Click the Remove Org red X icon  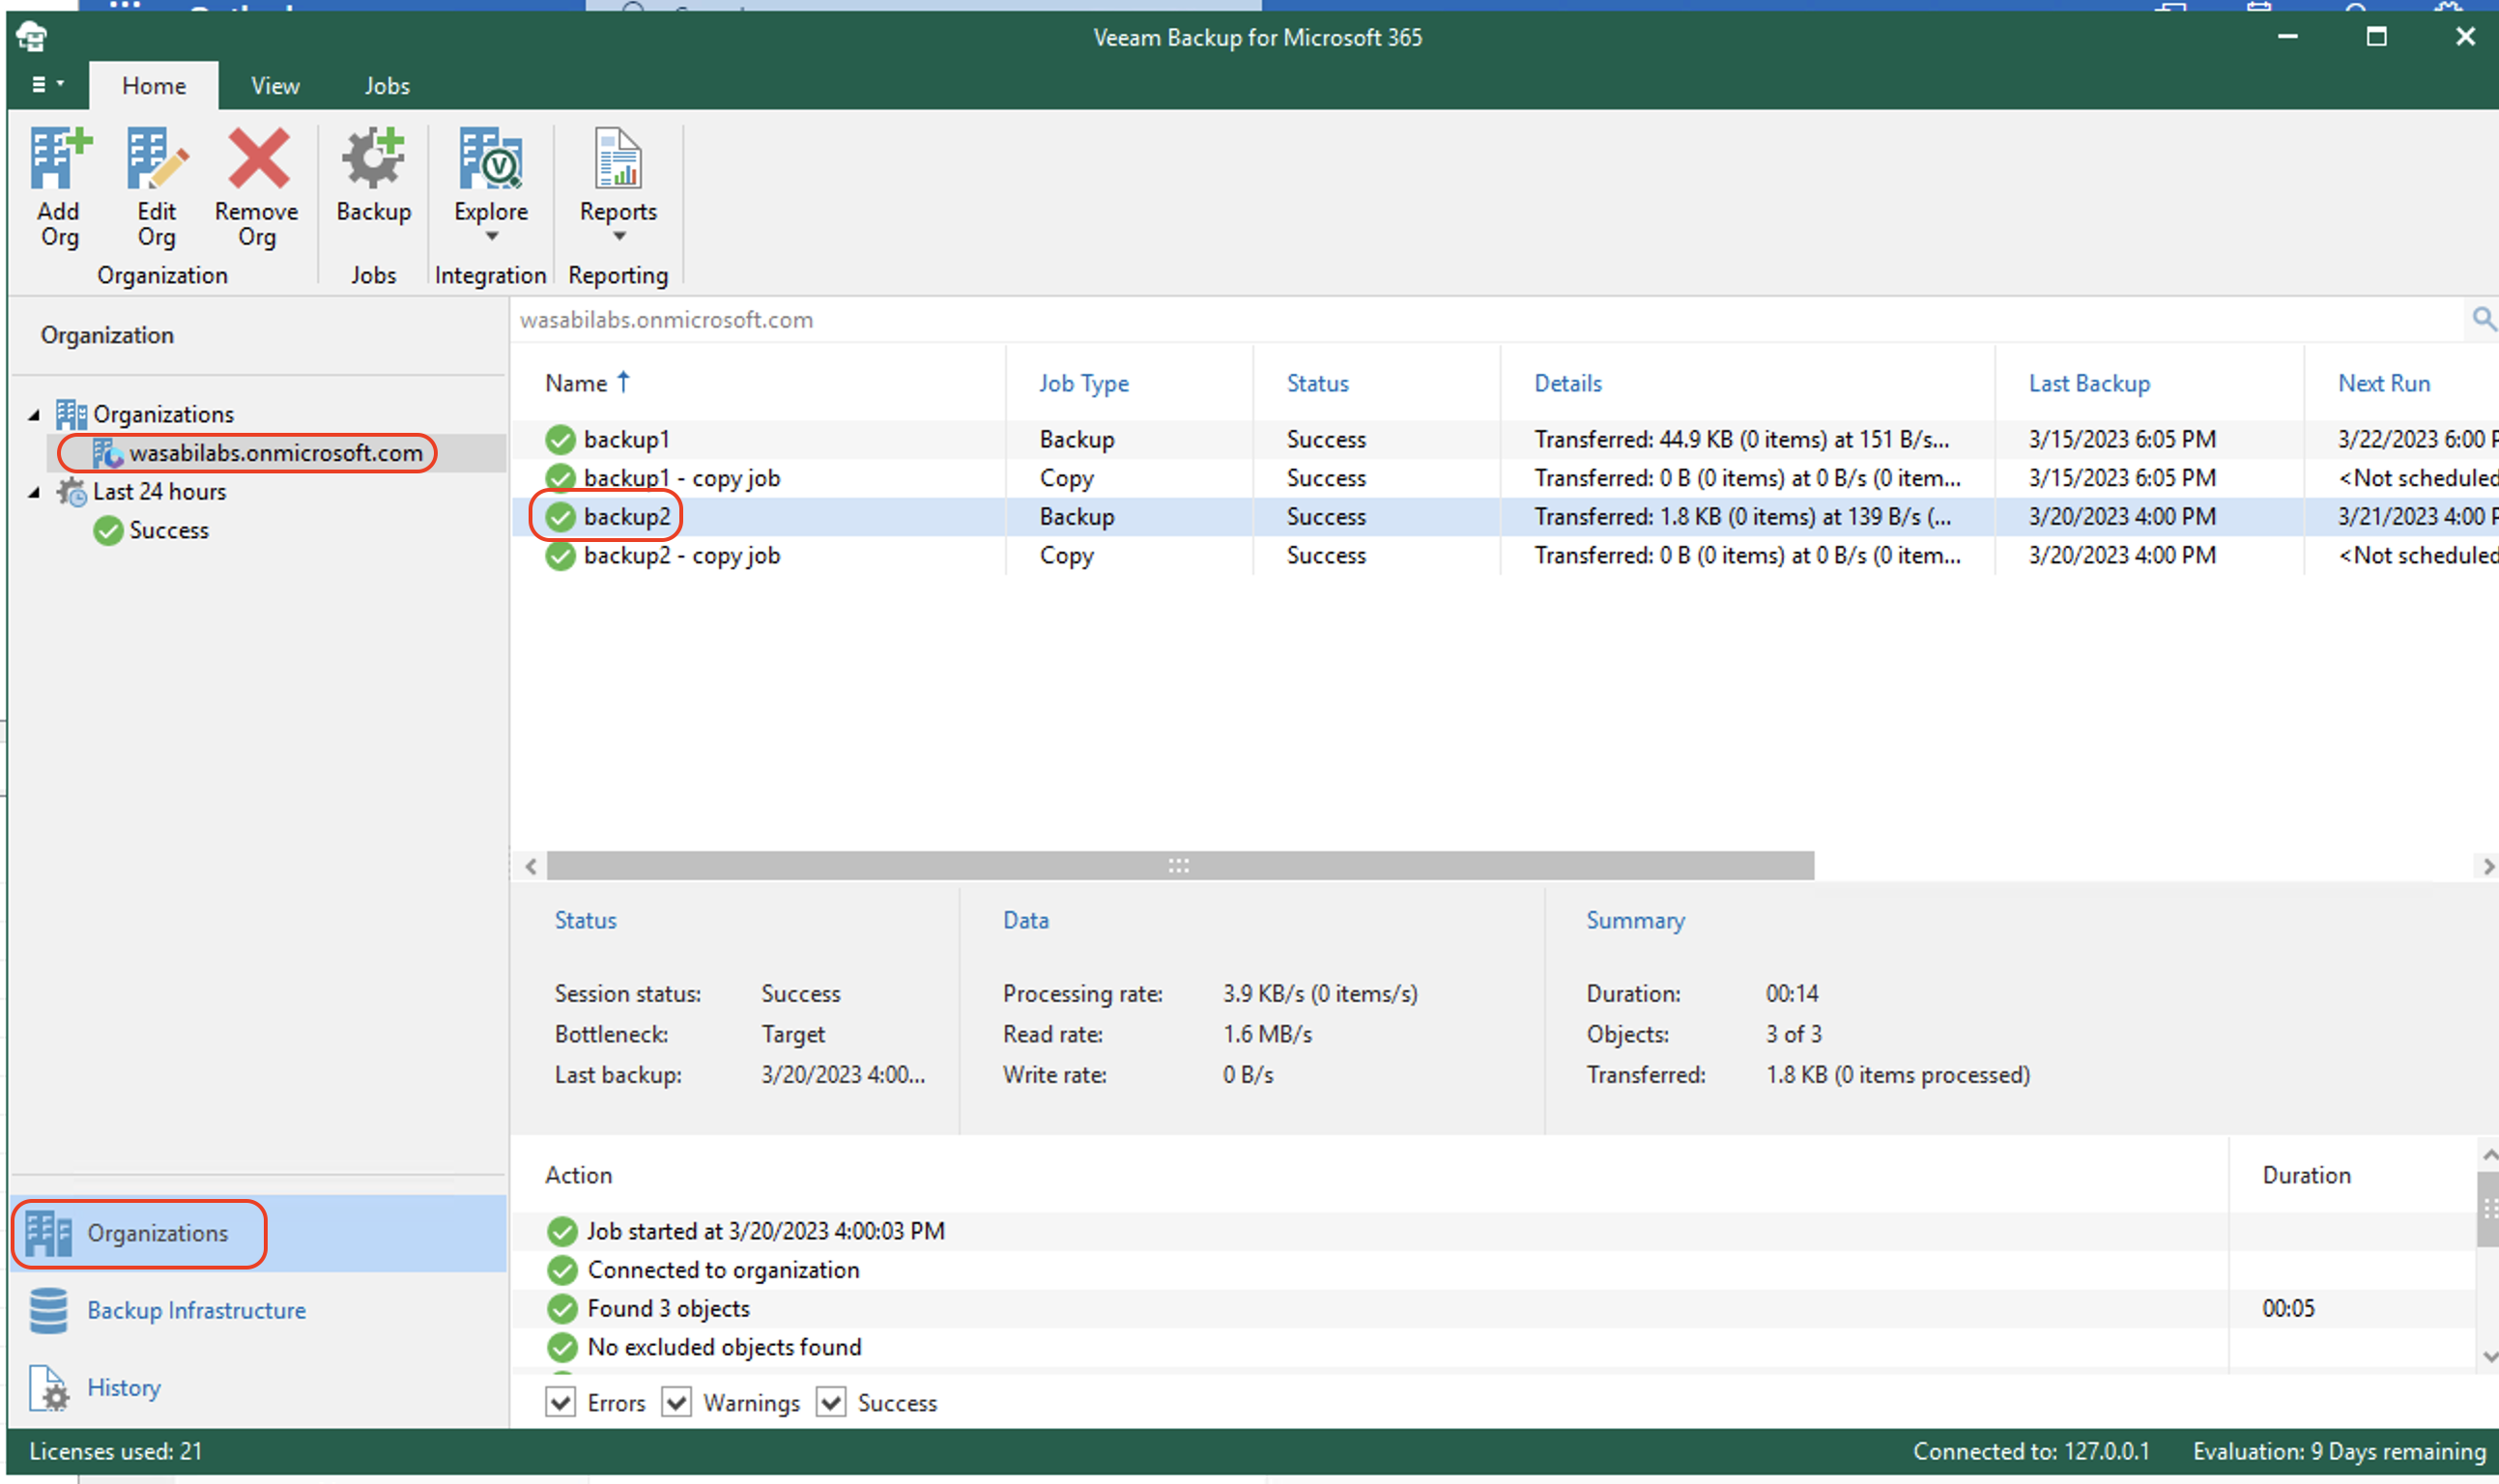coord(258,158)
